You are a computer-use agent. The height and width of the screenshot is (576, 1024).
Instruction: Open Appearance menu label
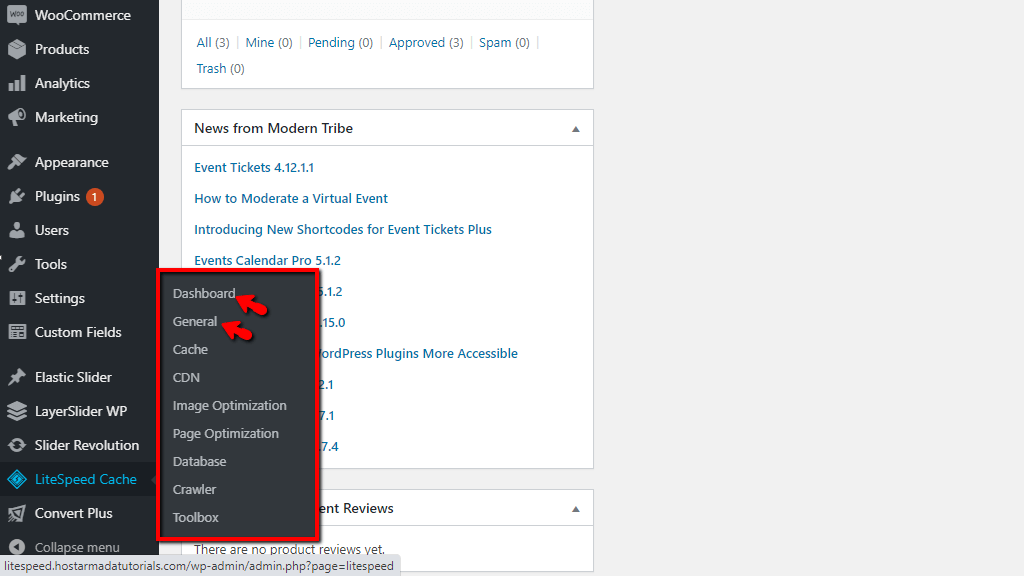coord(72,163)
